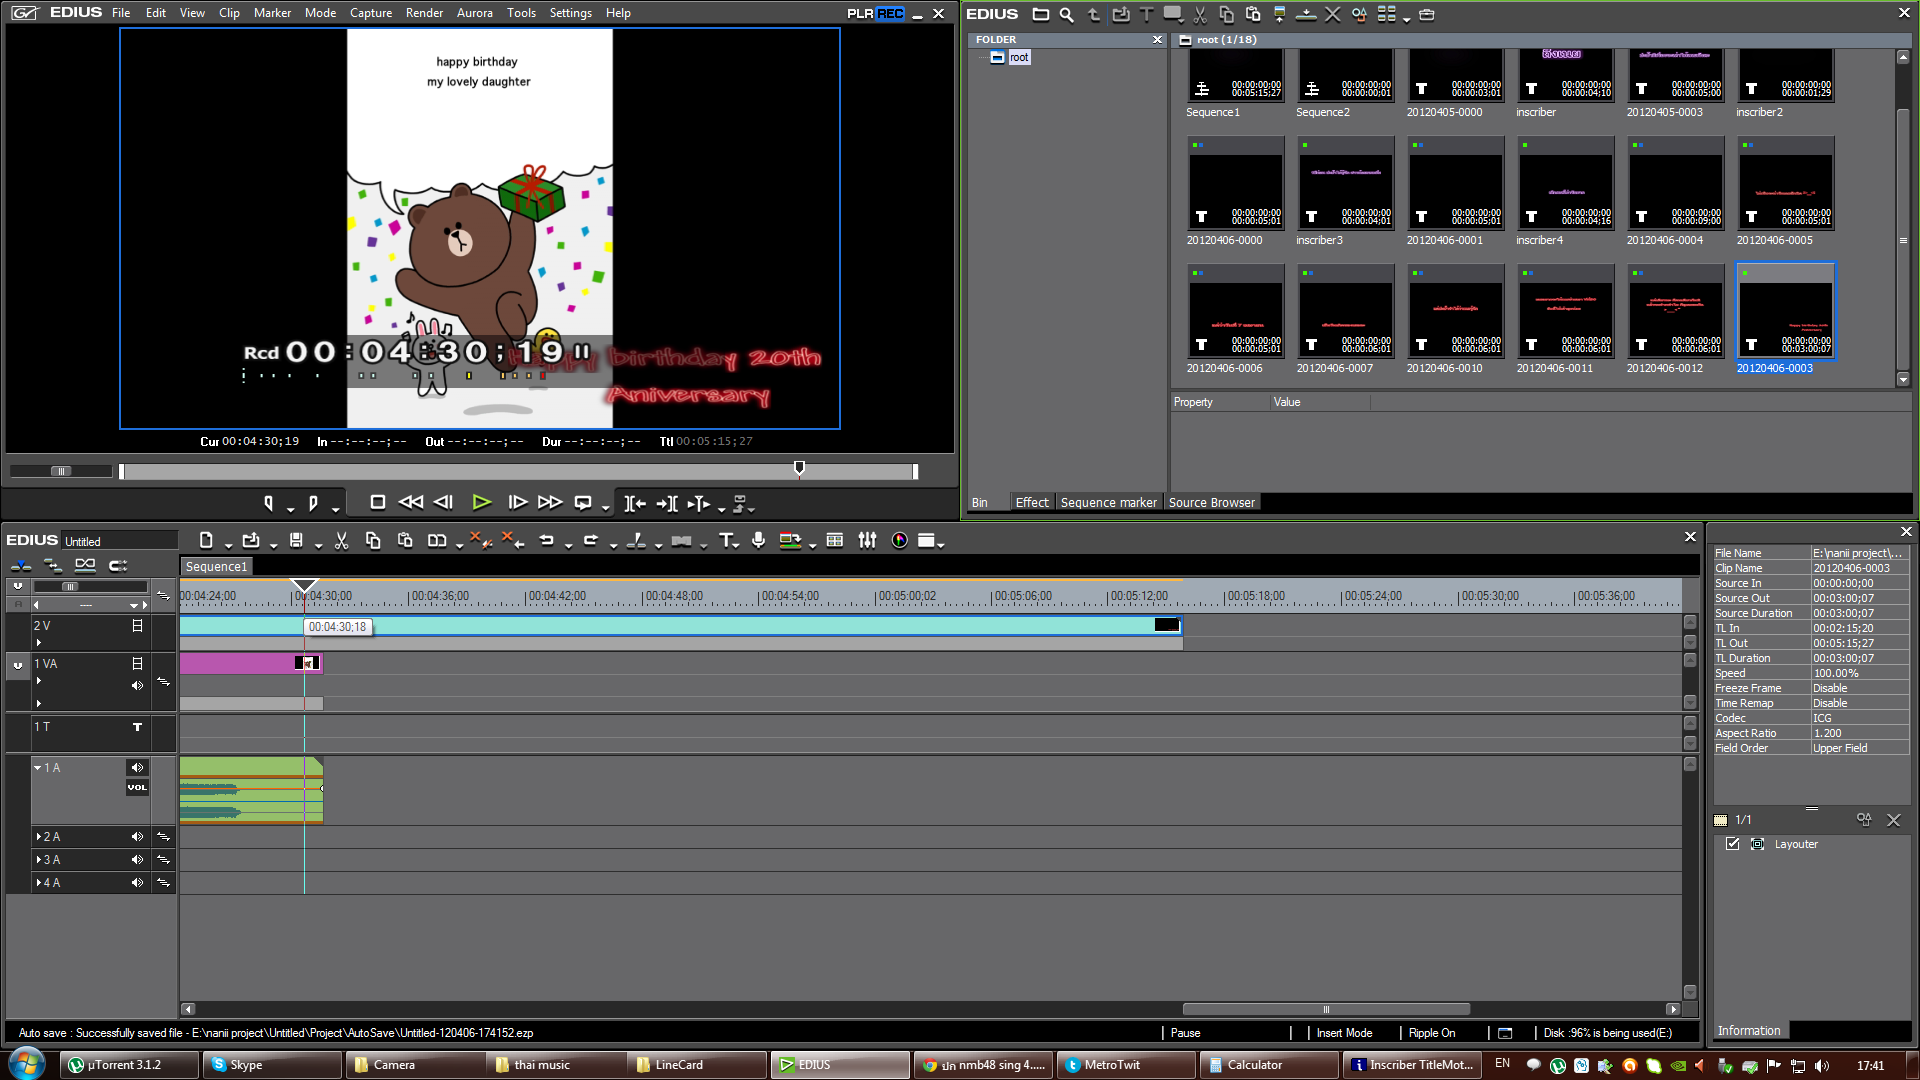Click the Undo arrow icon
This screenshot has width=1920, height=1080.
pyautogui.click(x=546, y=541)
